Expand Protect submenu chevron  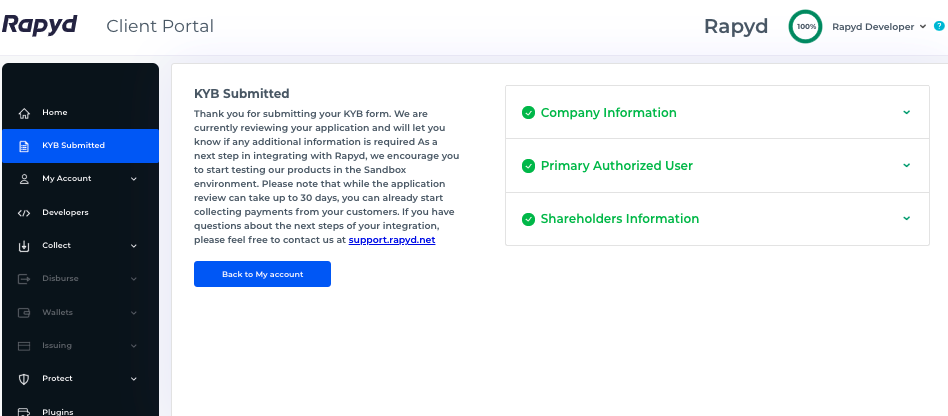[x=134, y=379]
